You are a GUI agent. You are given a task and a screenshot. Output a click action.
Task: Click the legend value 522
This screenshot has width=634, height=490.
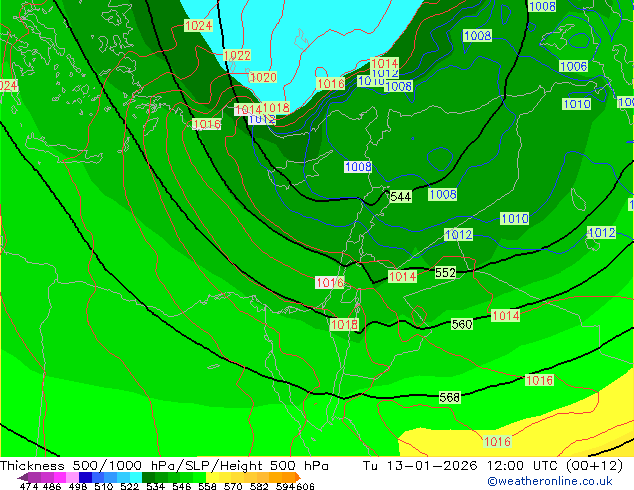click(129, 486)
